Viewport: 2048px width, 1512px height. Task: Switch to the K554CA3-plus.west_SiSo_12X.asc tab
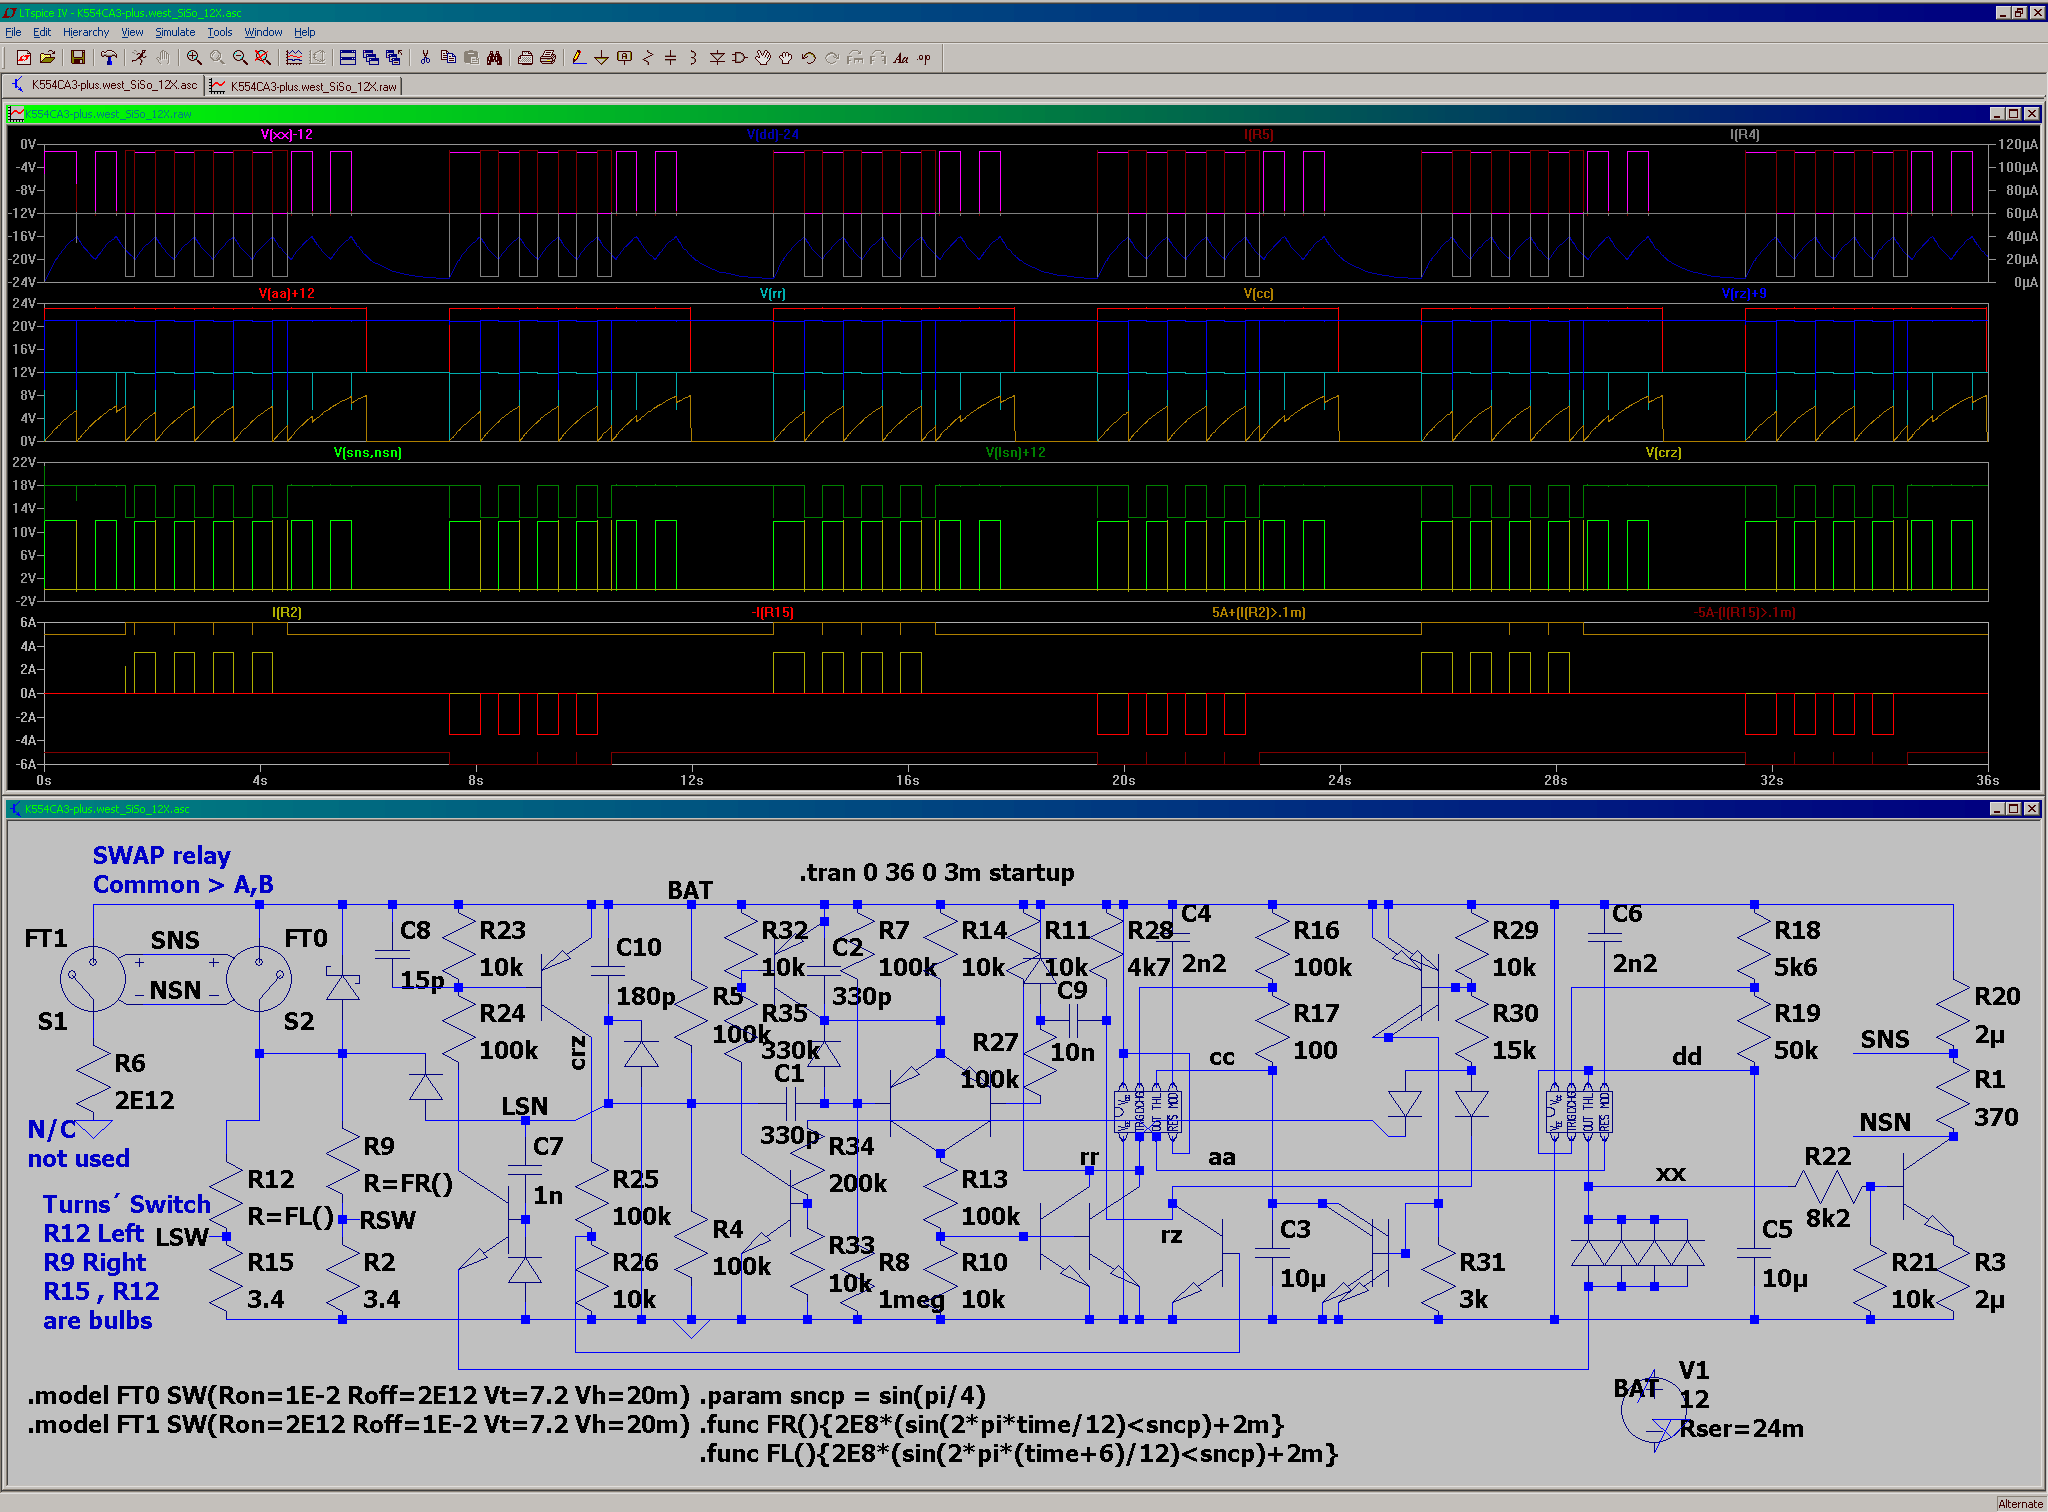(105, 85)
